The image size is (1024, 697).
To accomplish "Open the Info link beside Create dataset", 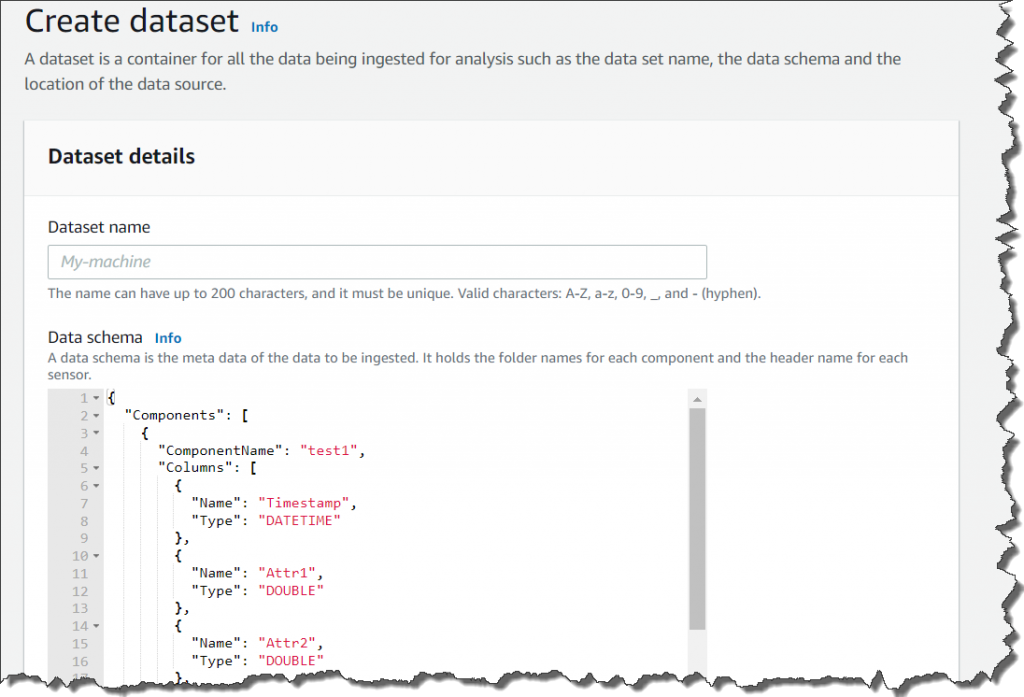I will coord(264,27).
